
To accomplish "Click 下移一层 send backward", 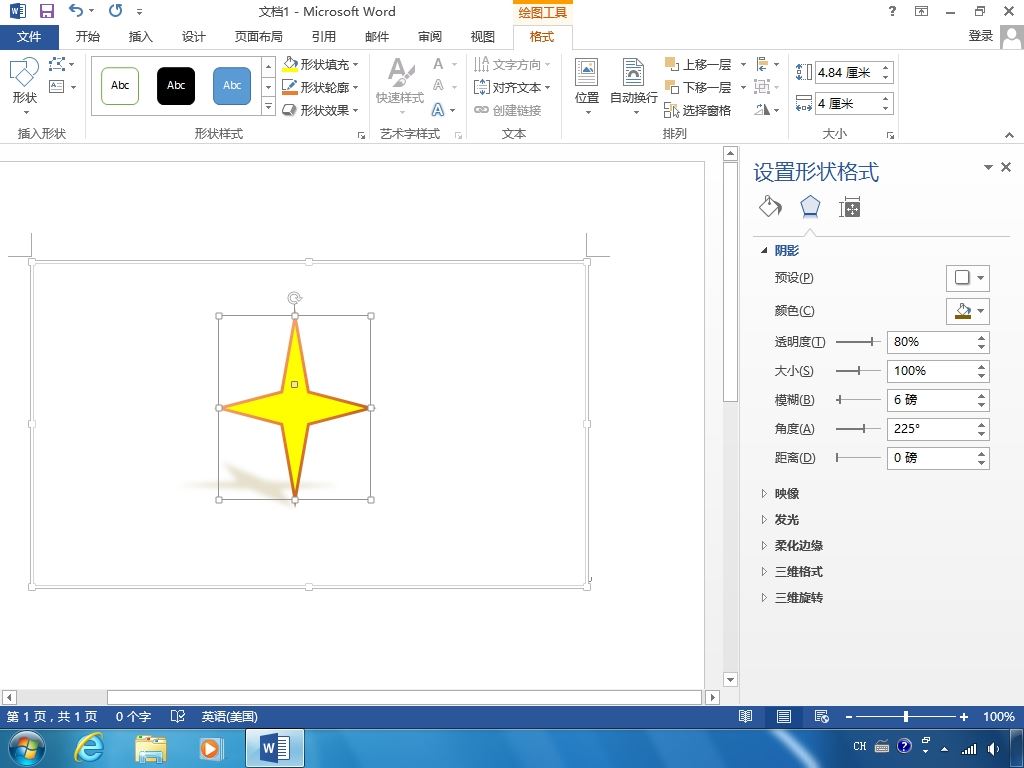I will click(x=699, y=87).
